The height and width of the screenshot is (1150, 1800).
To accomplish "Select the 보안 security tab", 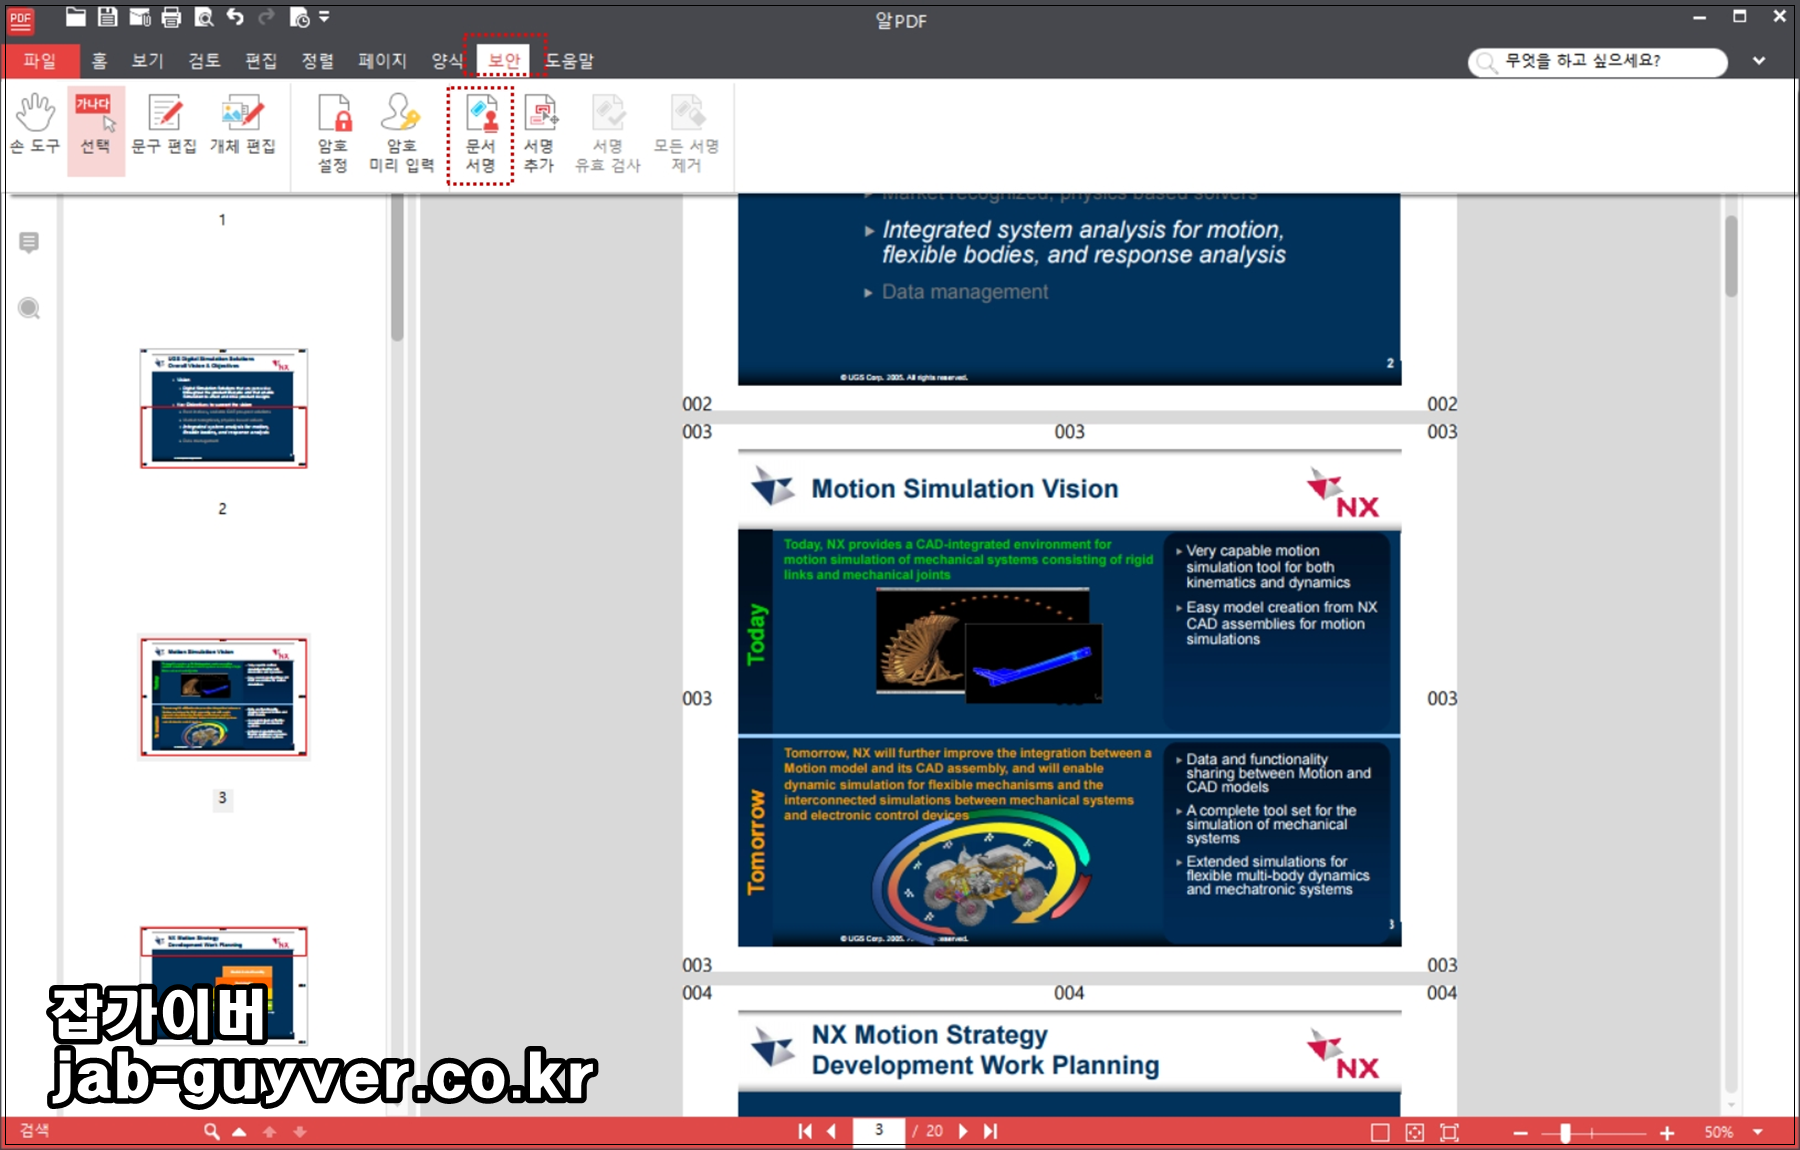I will coord(504,60).
